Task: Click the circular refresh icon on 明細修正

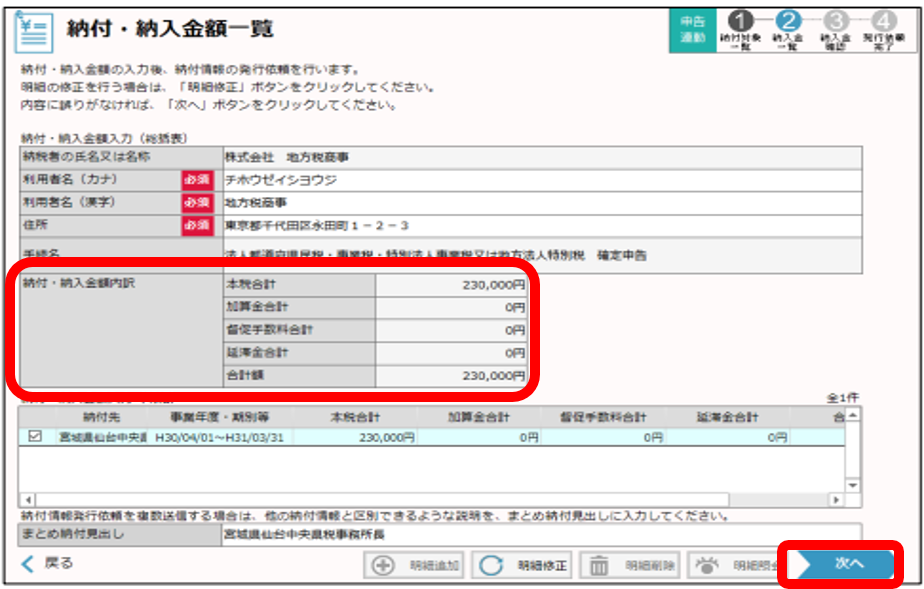Action: tap(488, 565)
